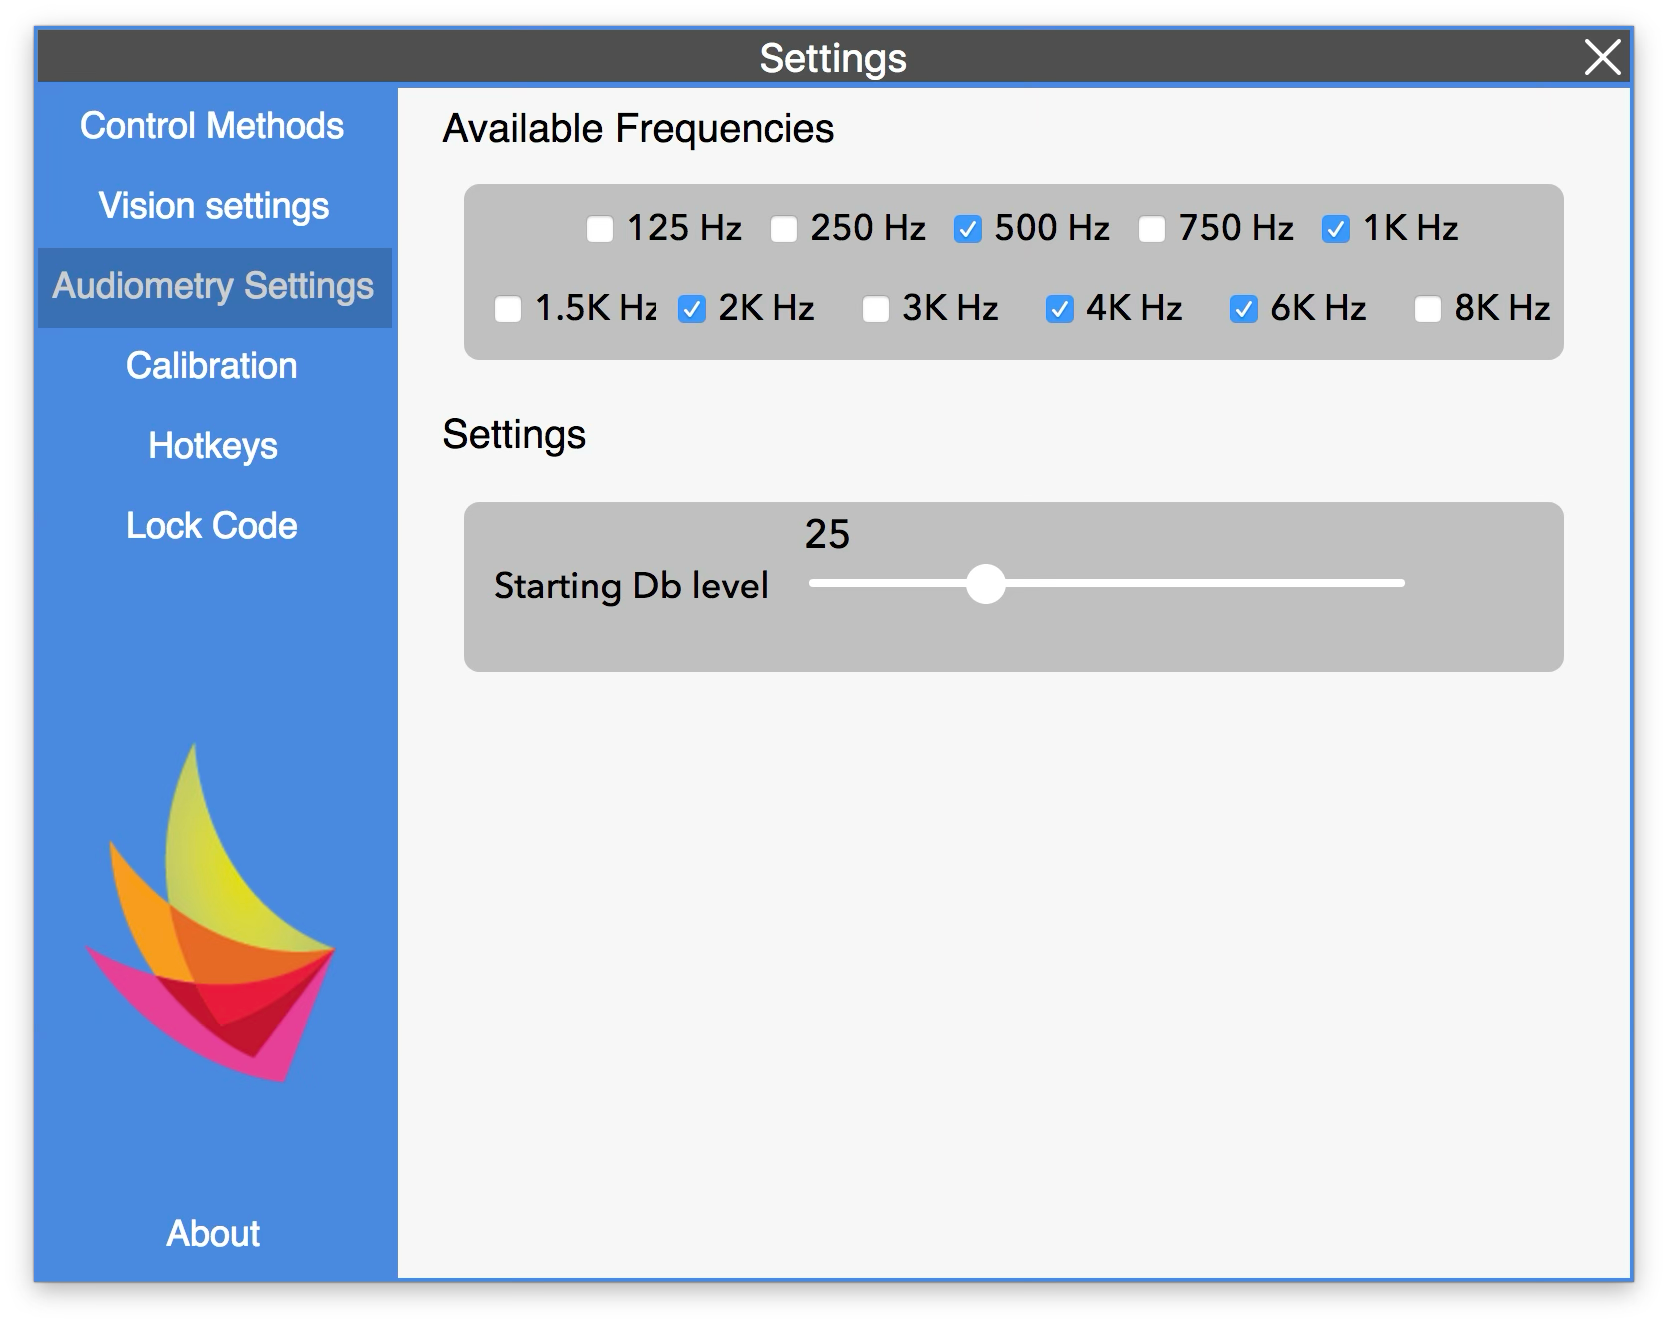This screenshot has width=1668, height=1324.
Task: Open the Control Methods settings section
Action: point(213,126)
